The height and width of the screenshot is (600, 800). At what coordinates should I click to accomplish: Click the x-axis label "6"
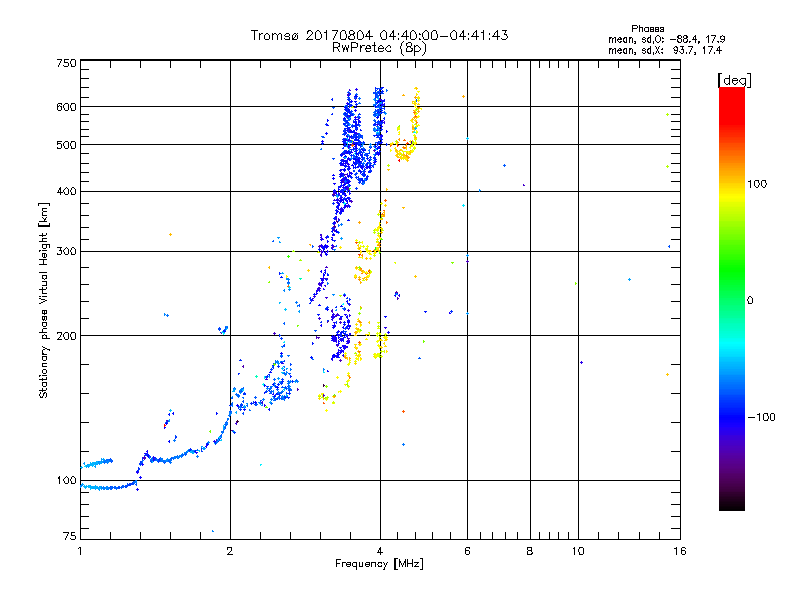467,551
